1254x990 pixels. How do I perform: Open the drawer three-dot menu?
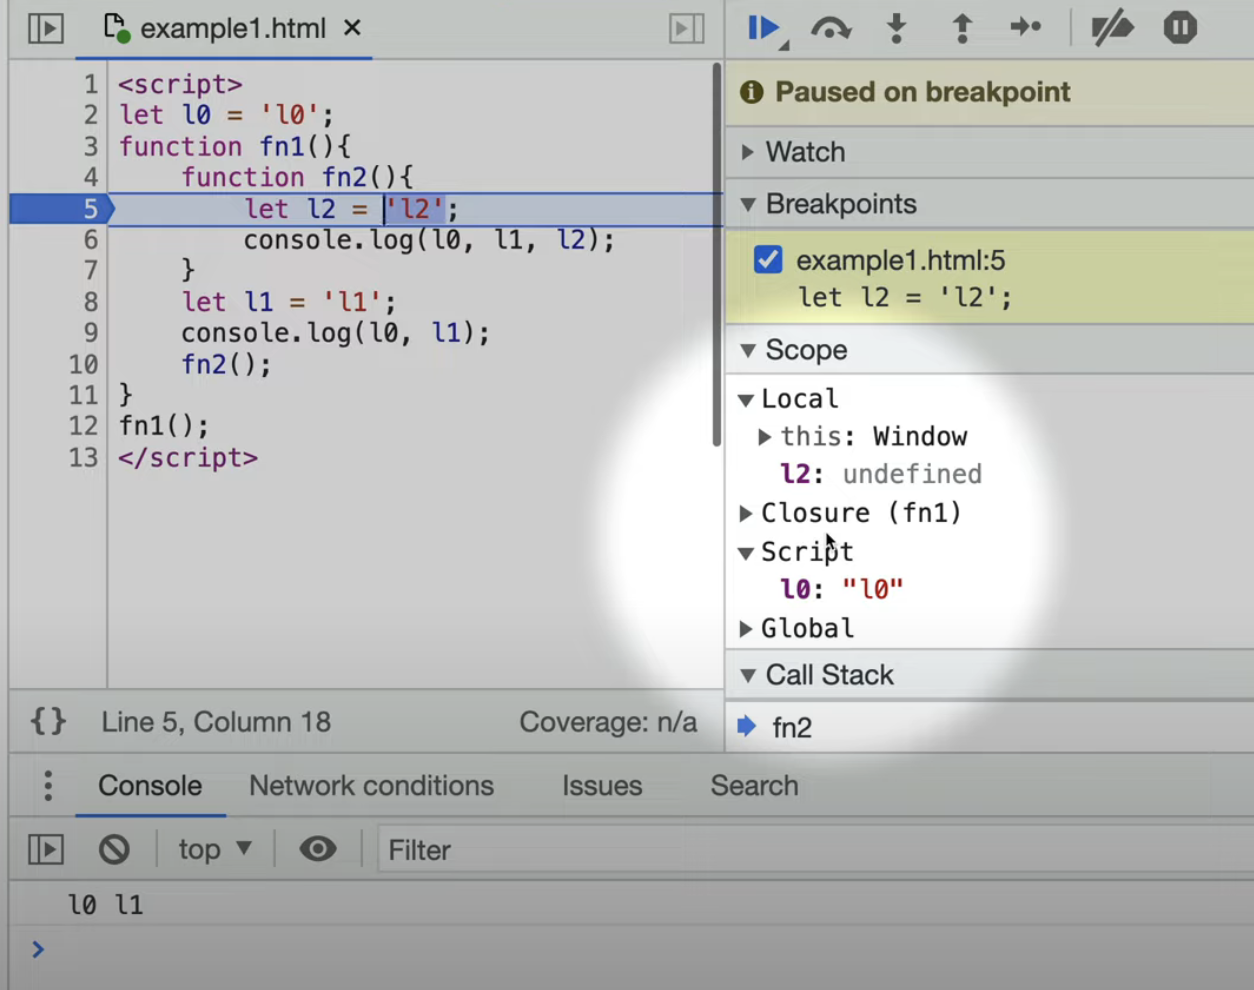click(x=48, y=786)
